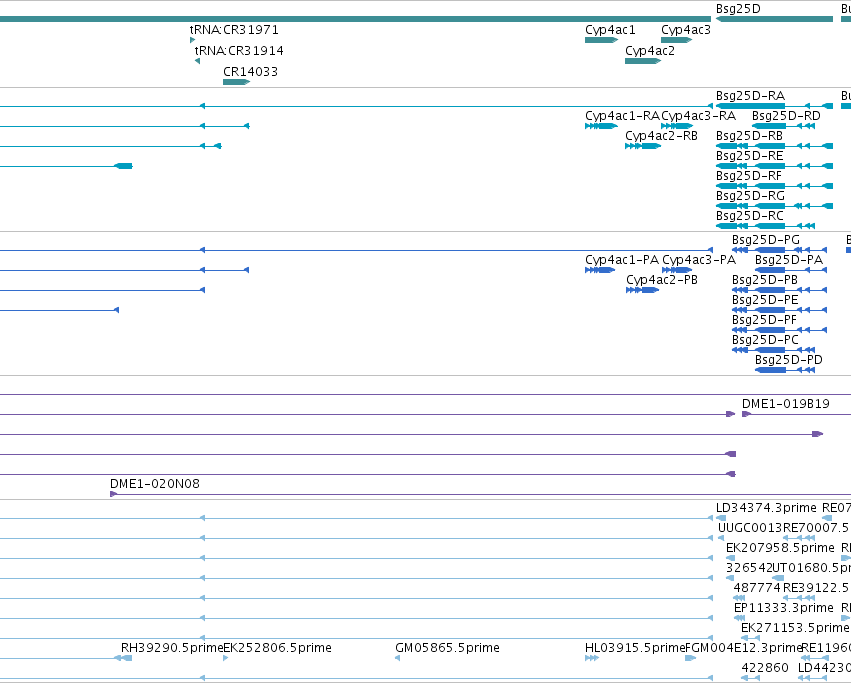Select the Cyp4ac3-PA protein glyph
851x683 pixels.
[677, 270]
